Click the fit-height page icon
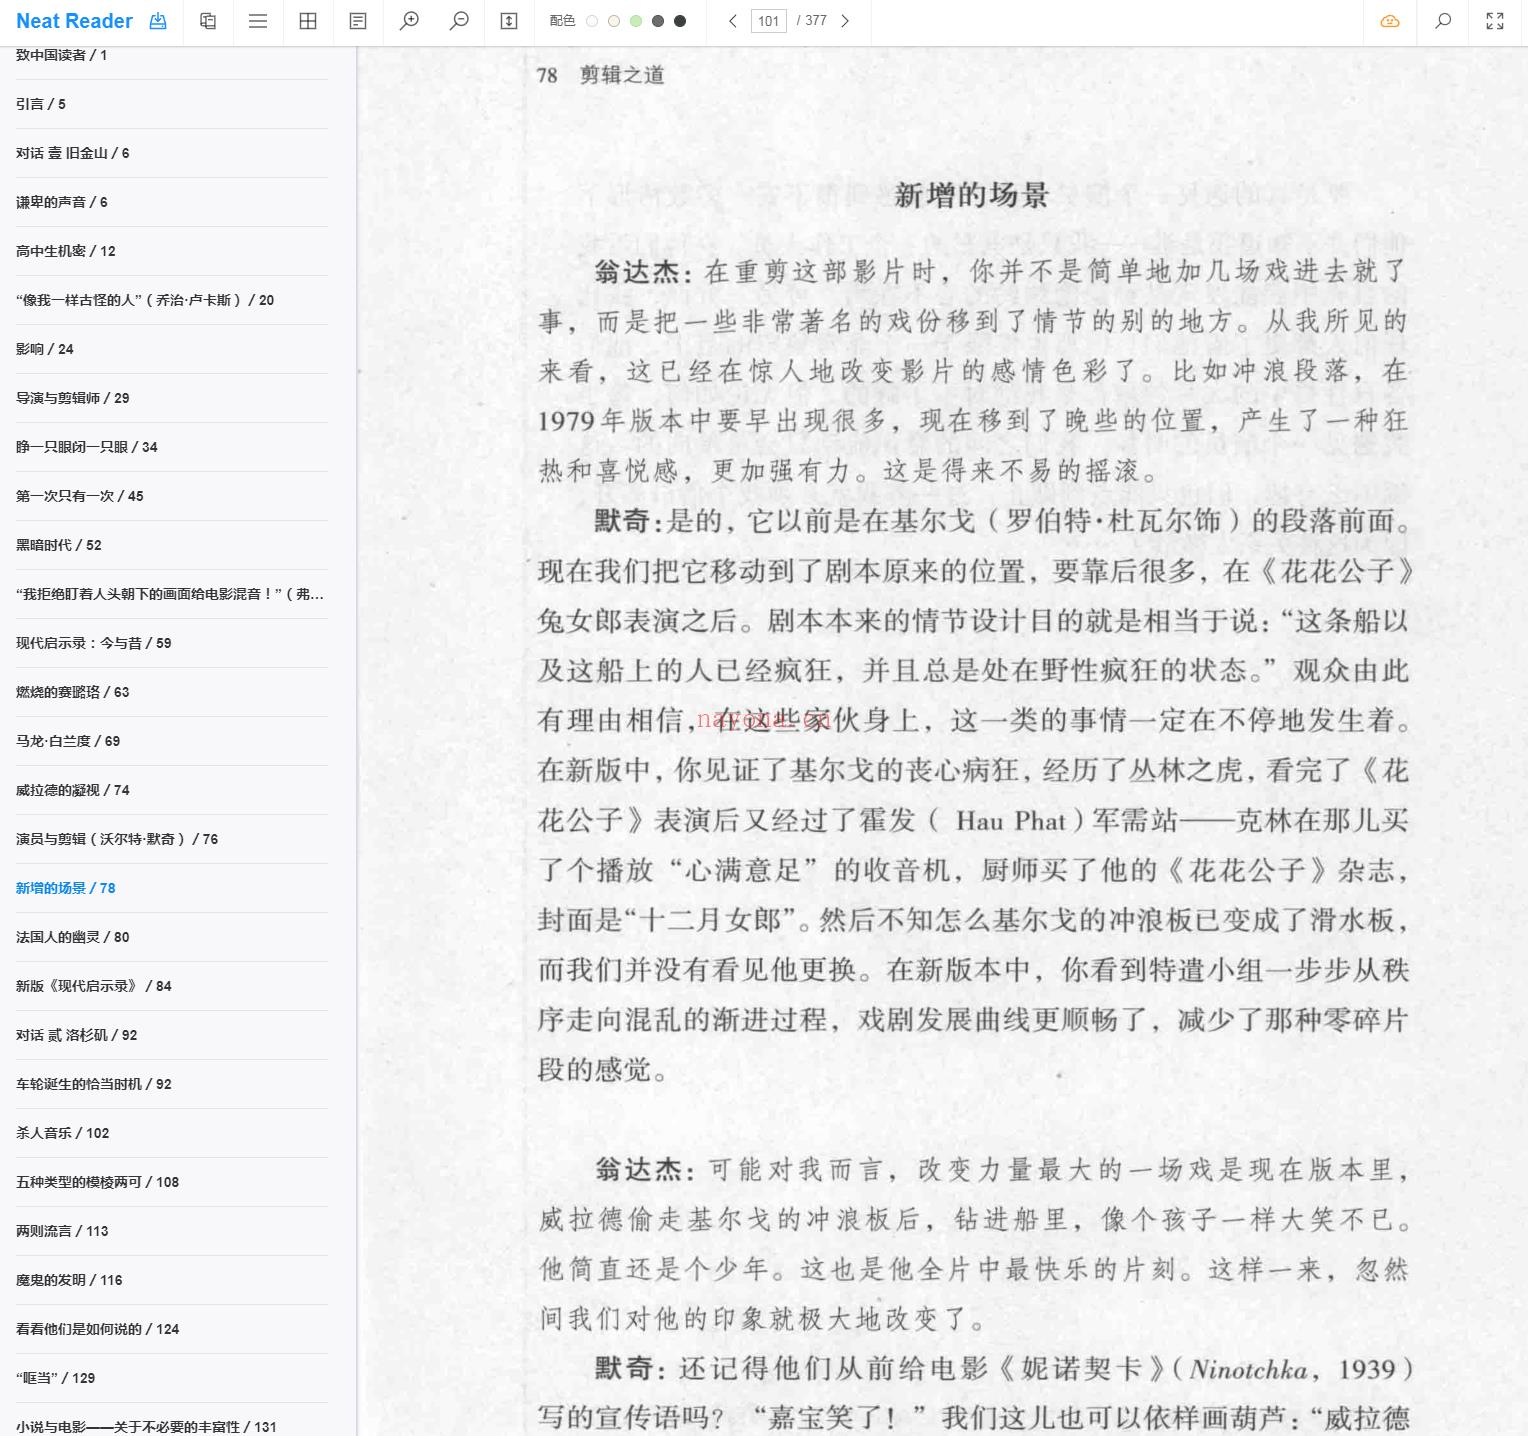The height and width of the screenshot is (1436, 1528). coord(509,21)
